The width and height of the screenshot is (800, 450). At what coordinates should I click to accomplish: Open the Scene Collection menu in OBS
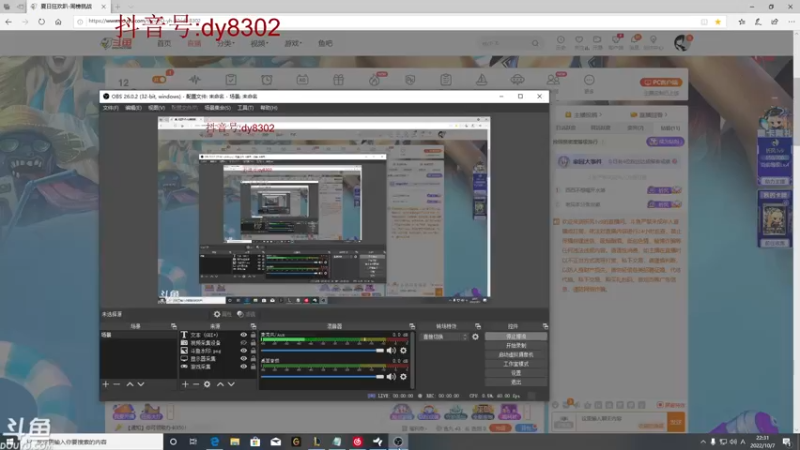[217, 108]
